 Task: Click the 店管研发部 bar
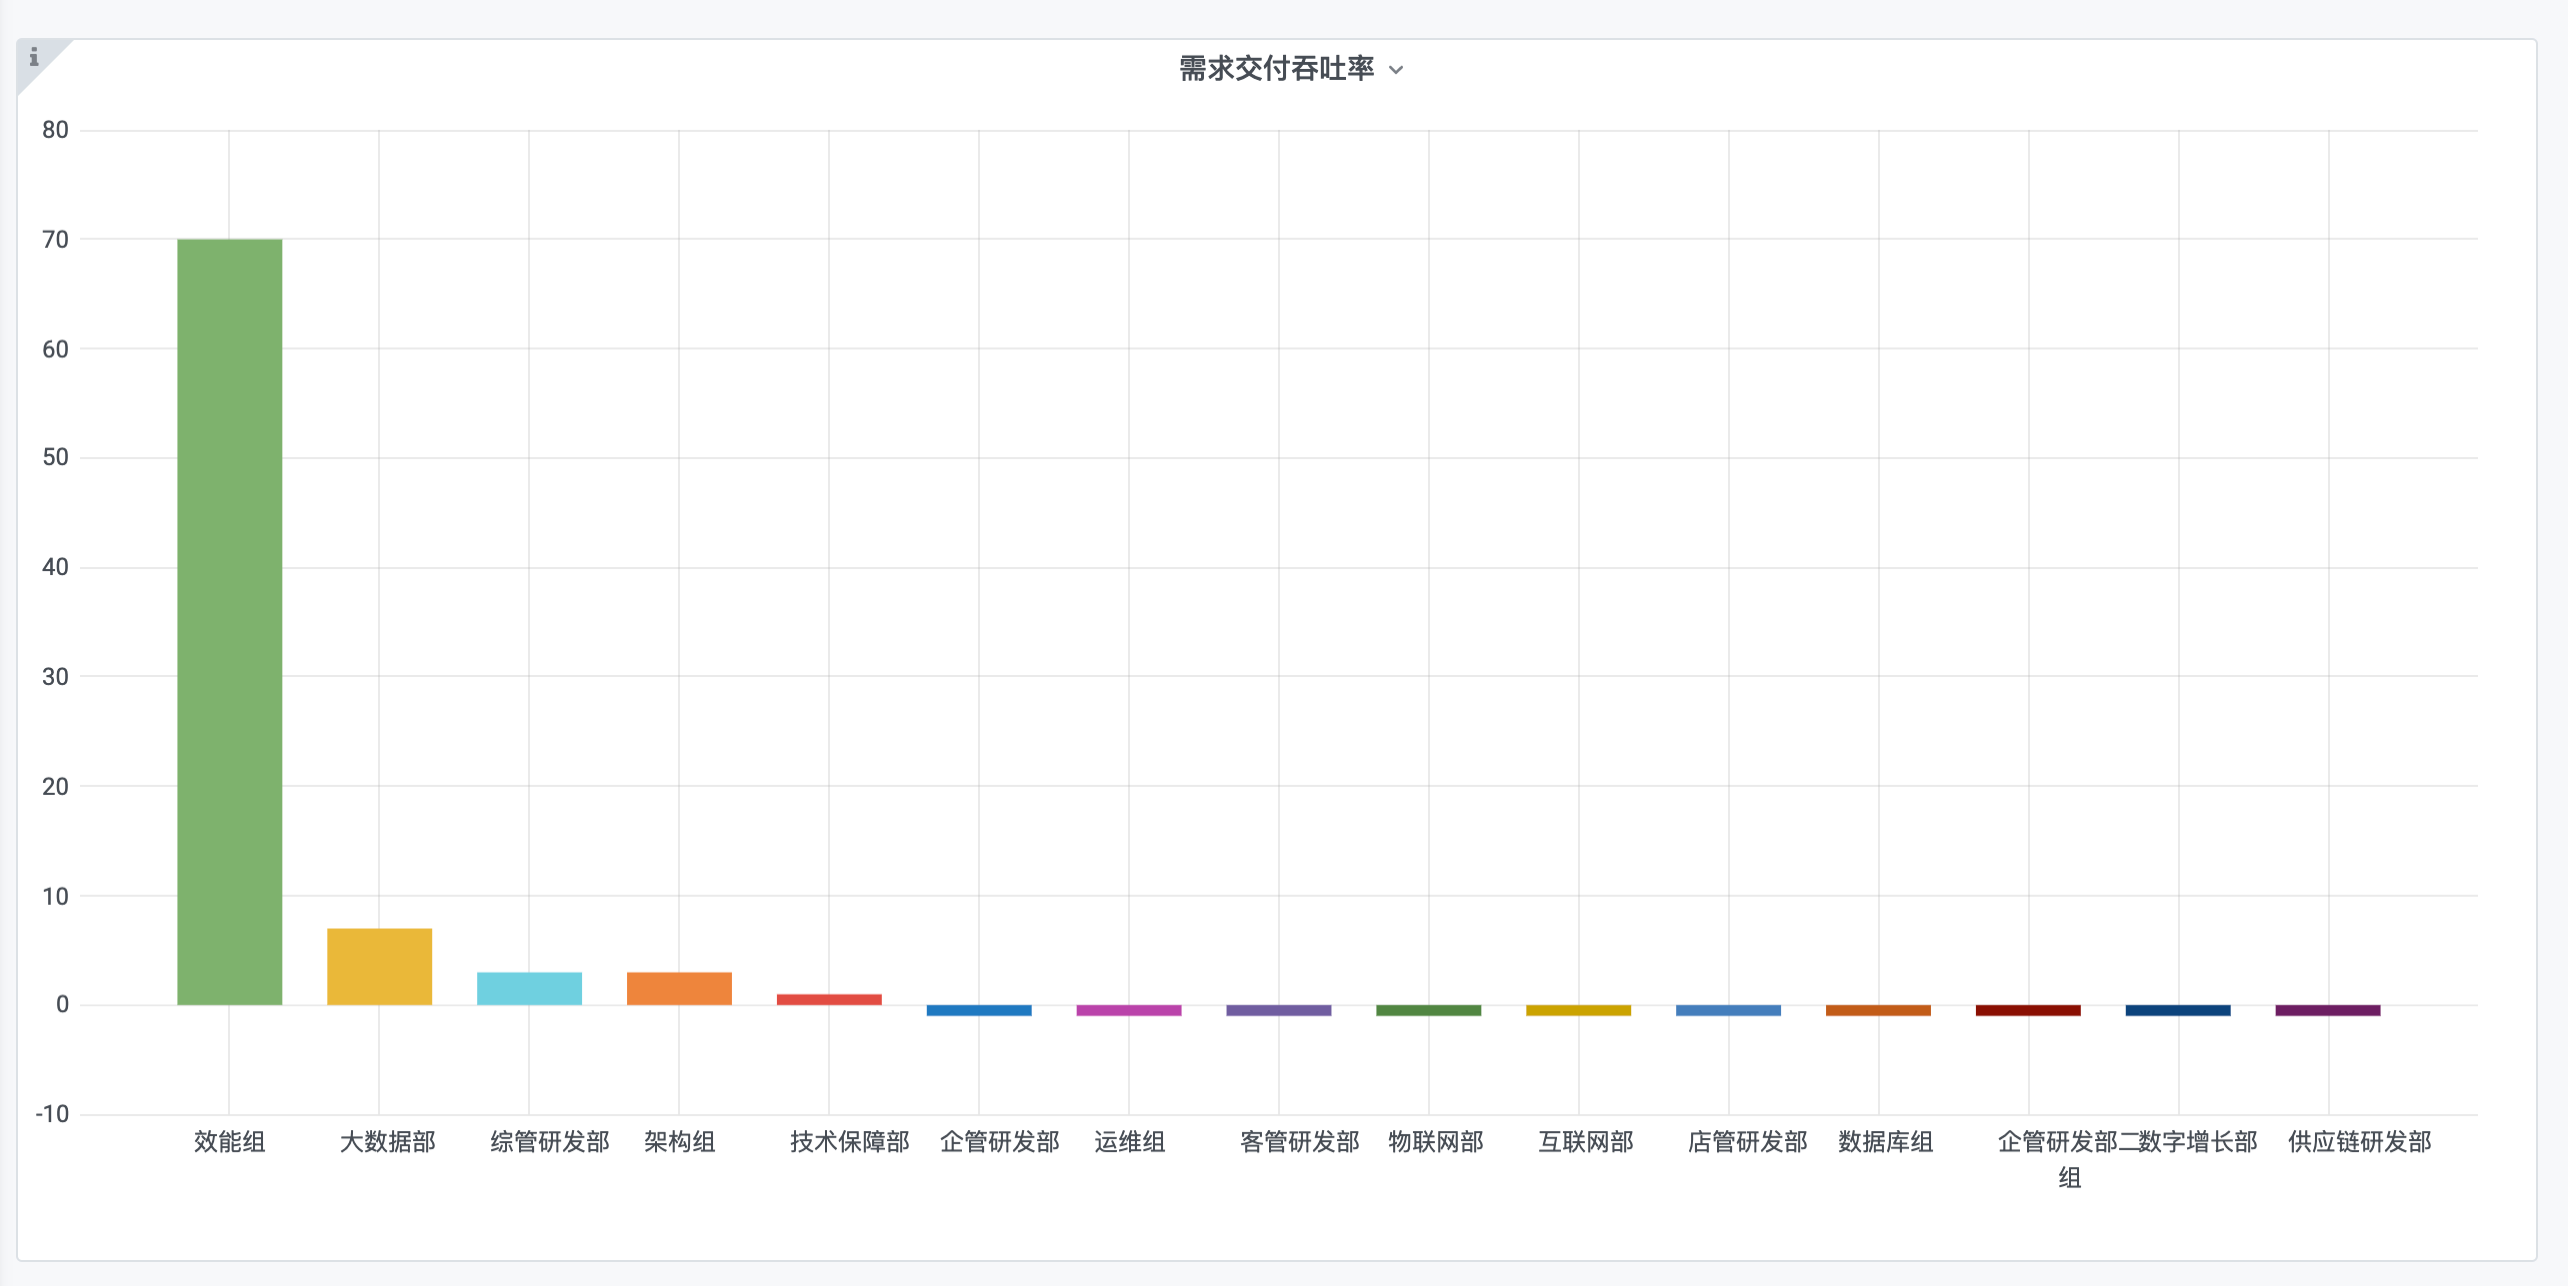click(x=1728, y=1010)
